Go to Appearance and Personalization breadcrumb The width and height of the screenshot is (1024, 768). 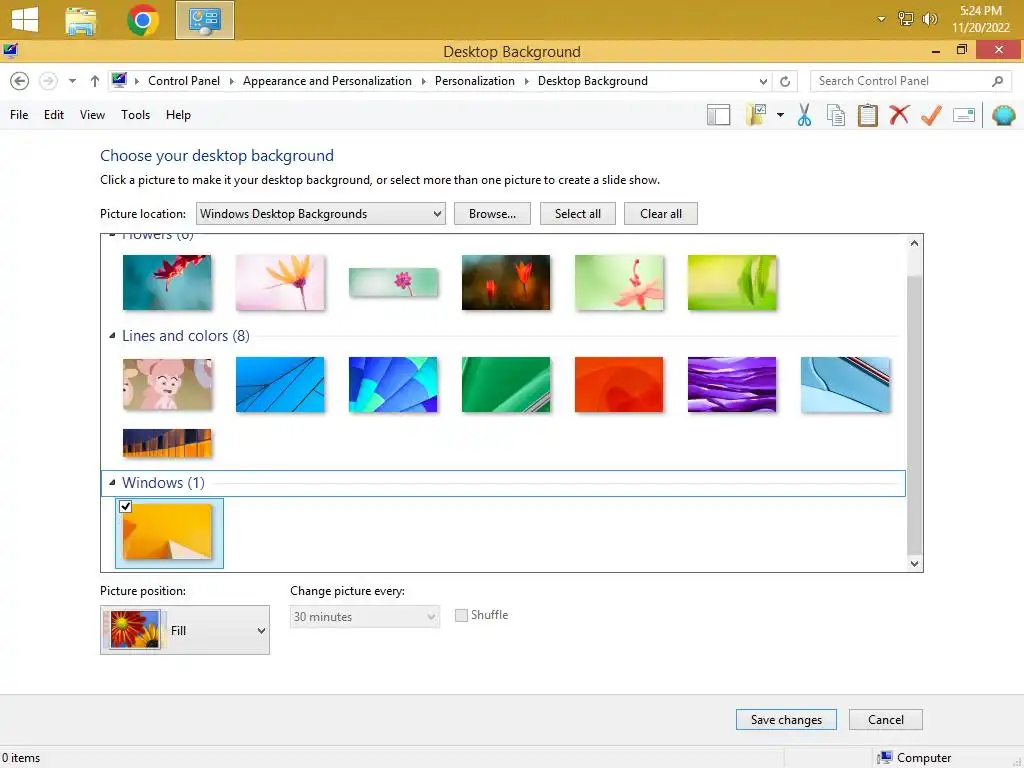tap(327, 81)
